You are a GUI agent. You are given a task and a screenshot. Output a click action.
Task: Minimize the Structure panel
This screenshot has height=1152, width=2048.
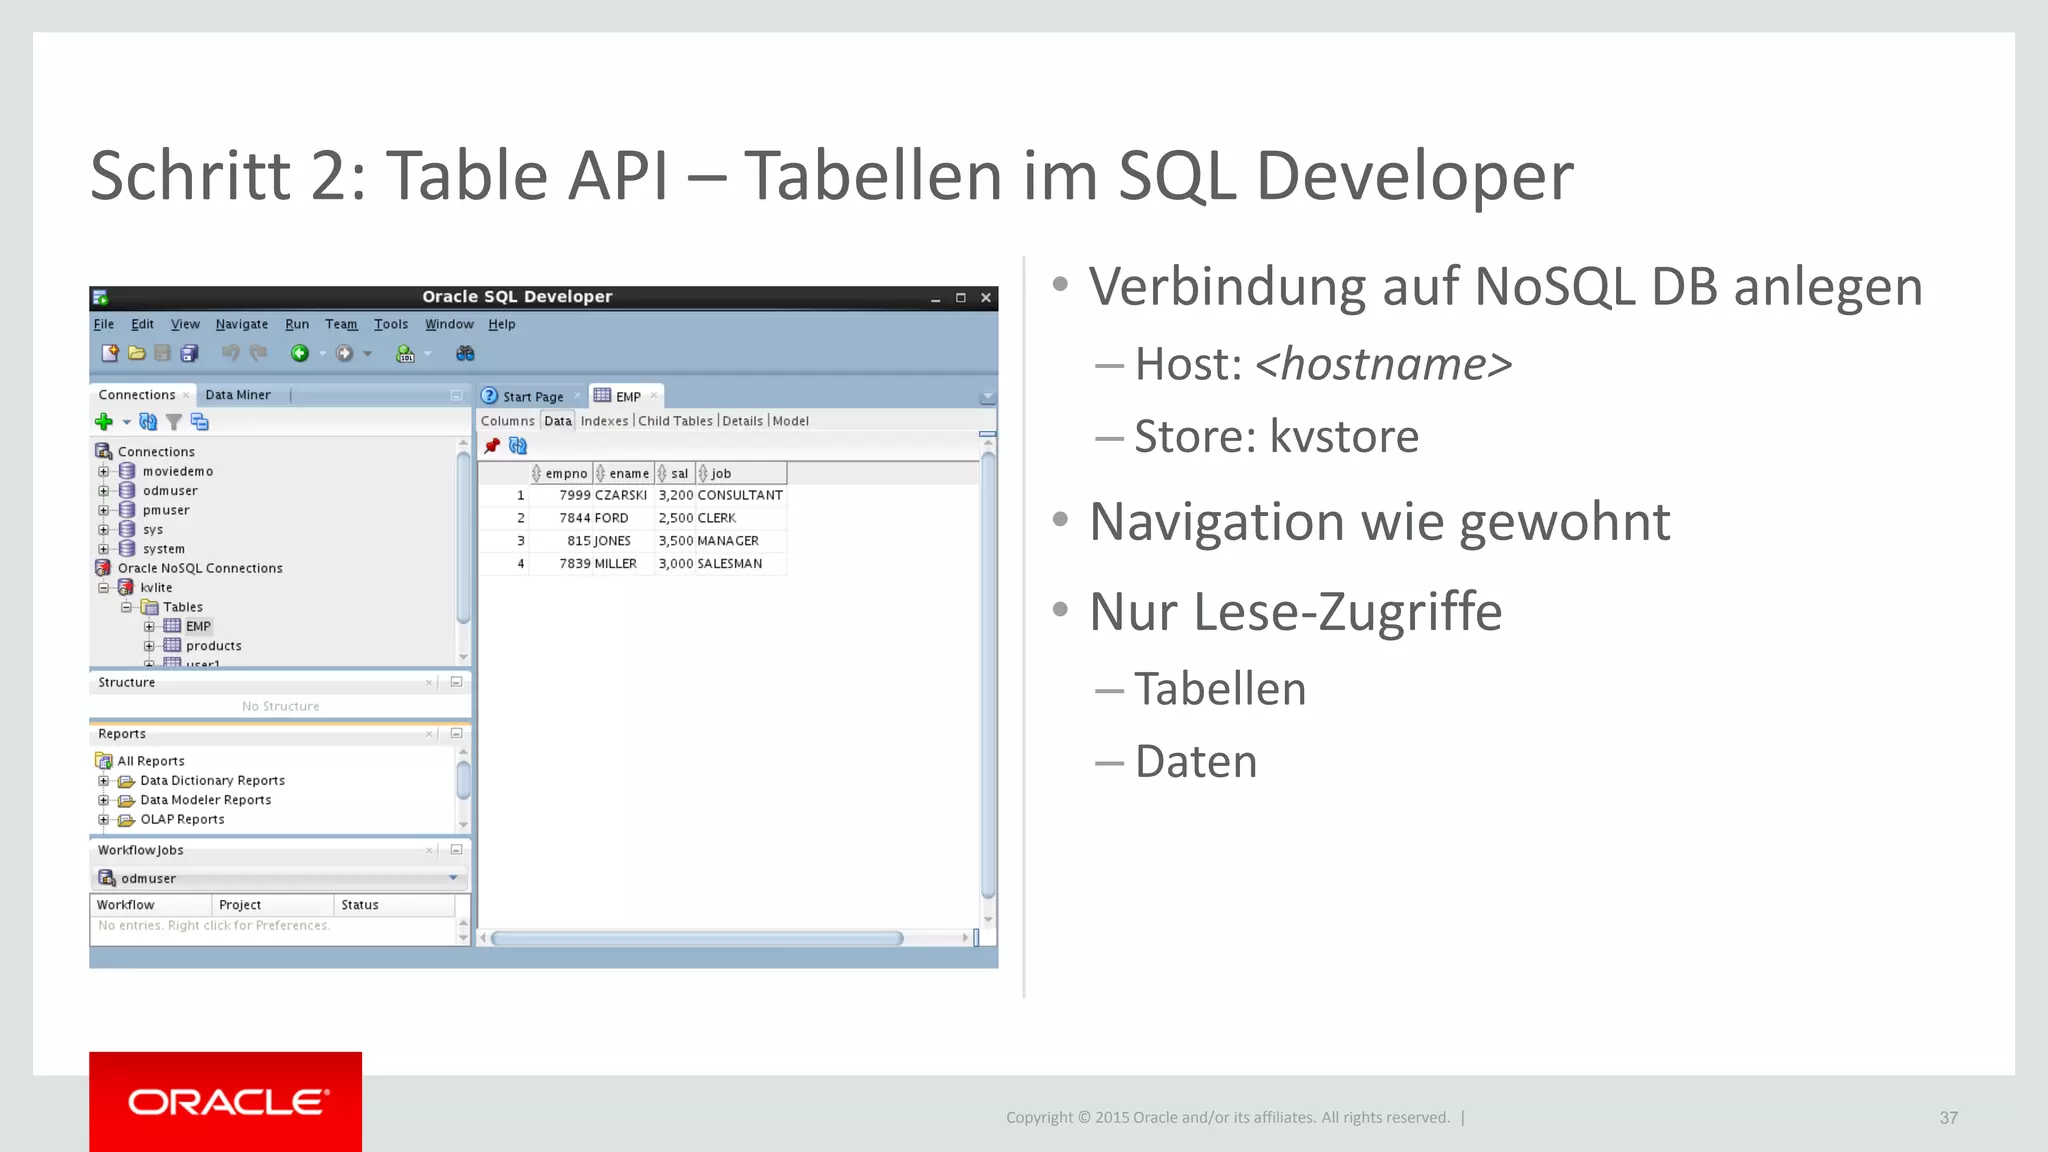click(456, 682)
